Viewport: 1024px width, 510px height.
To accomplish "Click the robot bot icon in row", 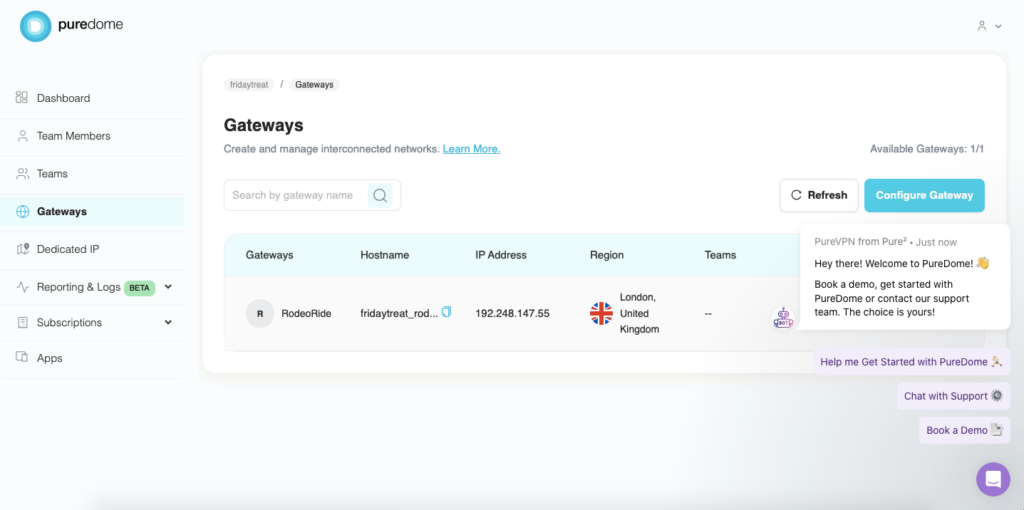I will coord(783,318).
